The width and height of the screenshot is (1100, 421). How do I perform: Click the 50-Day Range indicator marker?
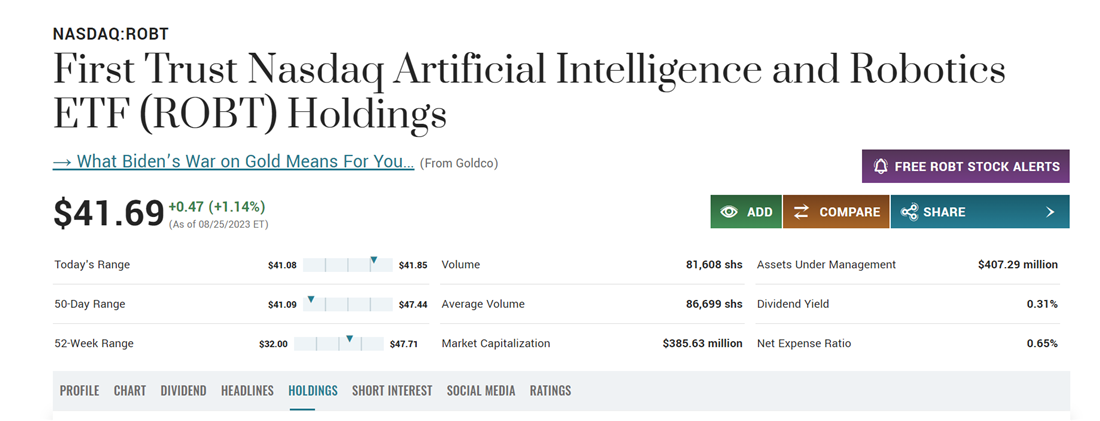click(x=311, y=300)
